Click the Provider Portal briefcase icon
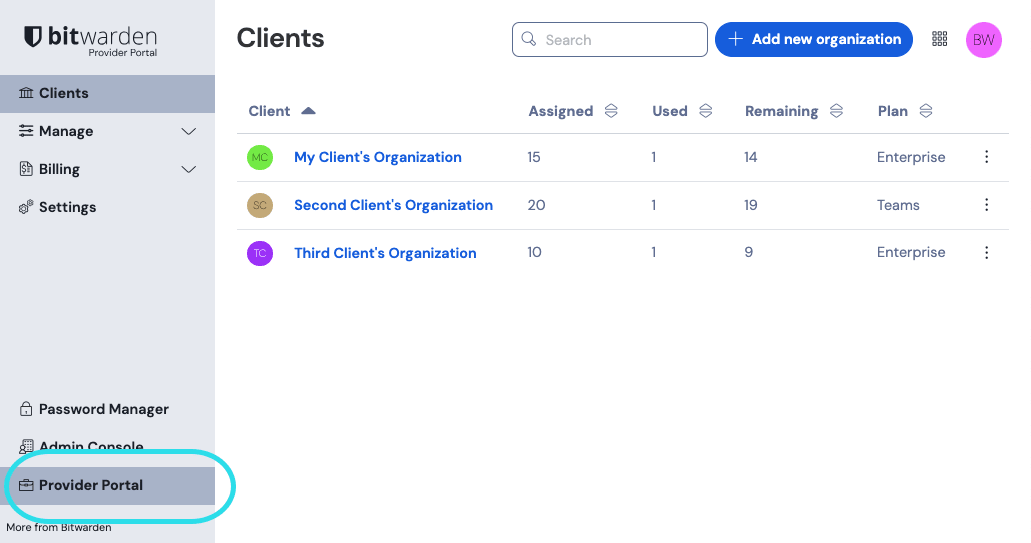This screenshot has width=1031, height=543. click(26, 485)
